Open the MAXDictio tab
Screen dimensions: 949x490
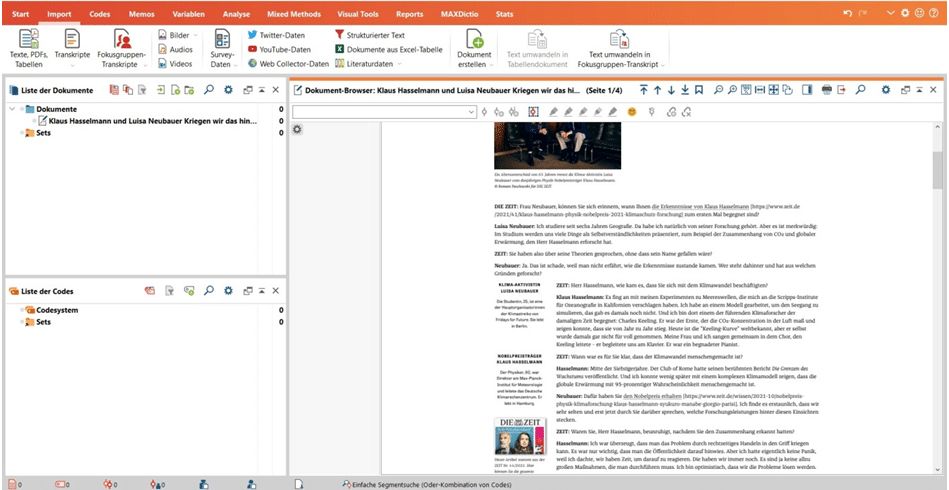tap(459, 14)
